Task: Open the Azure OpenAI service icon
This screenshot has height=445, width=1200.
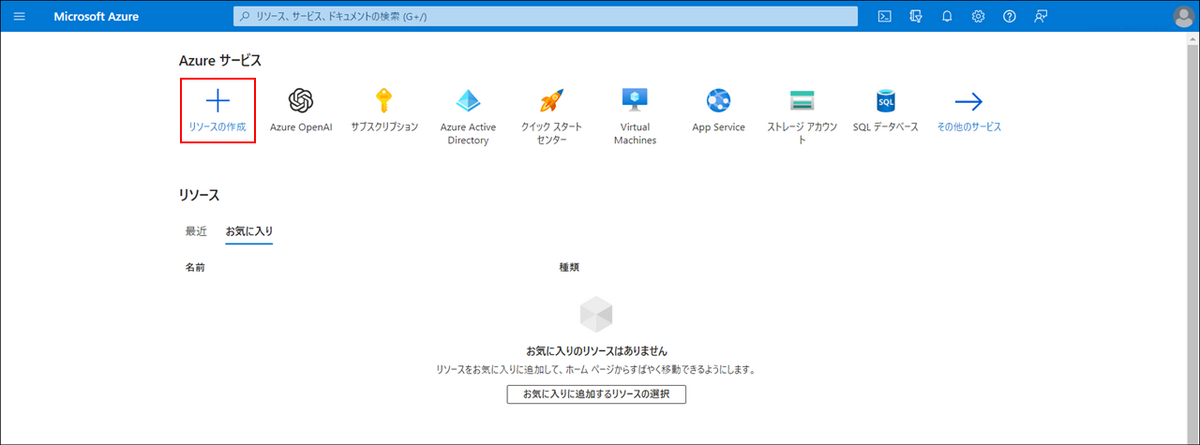Action: 301,101
